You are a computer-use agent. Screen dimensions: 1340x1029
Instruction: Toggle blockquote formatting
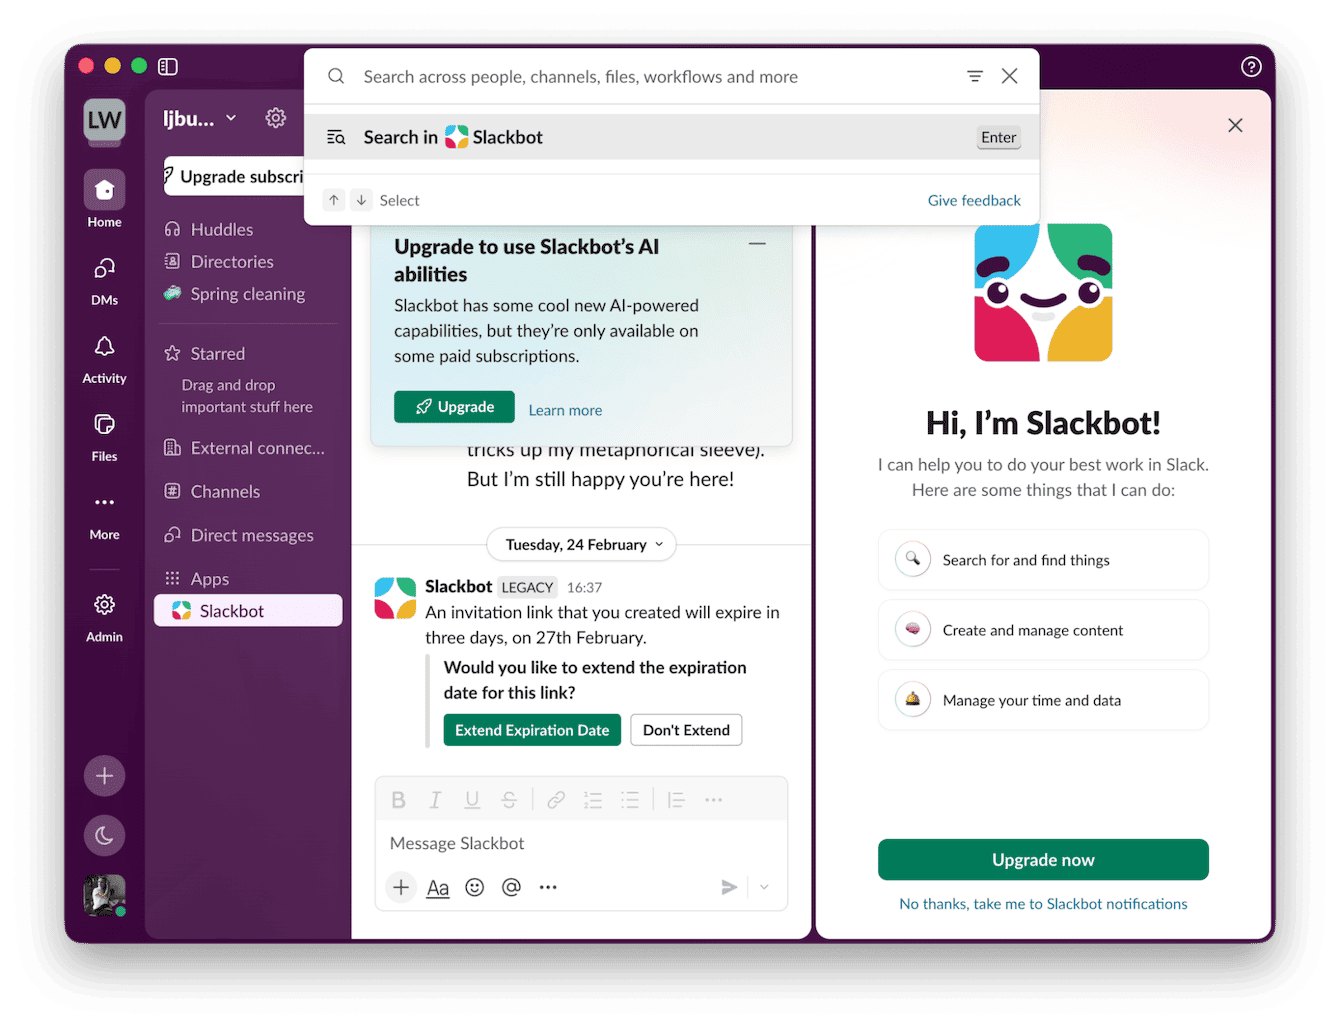tap(676, 800)
